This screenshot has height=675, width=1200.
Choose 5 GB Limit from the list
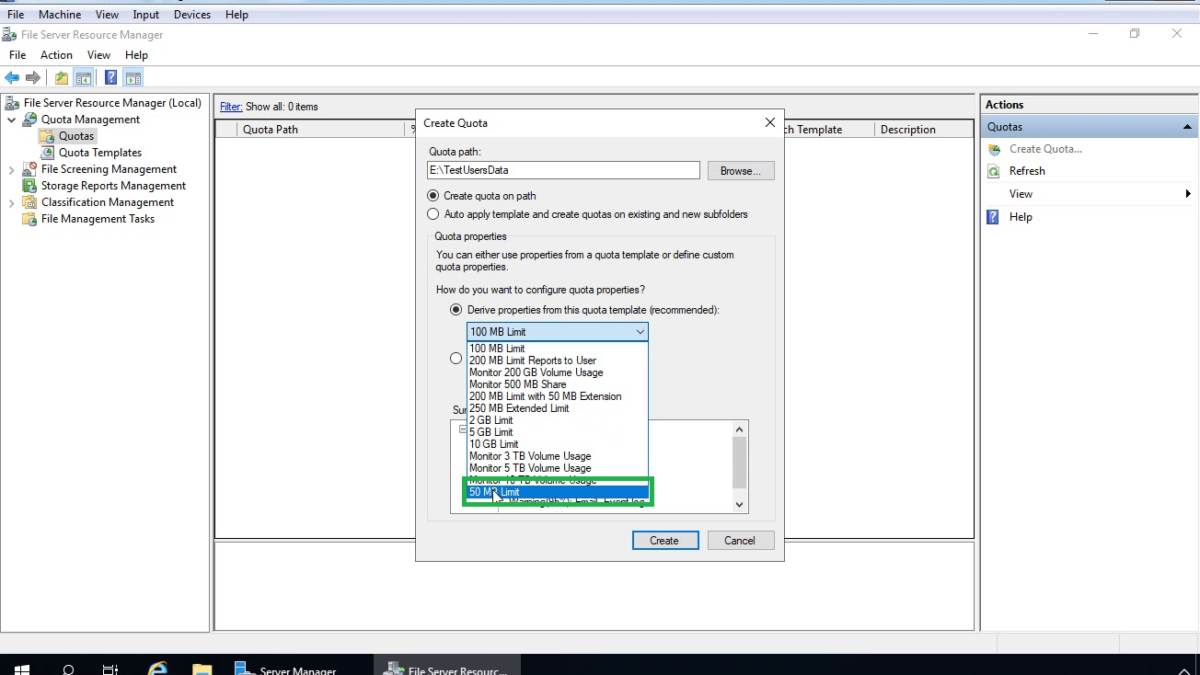(558, 432)
